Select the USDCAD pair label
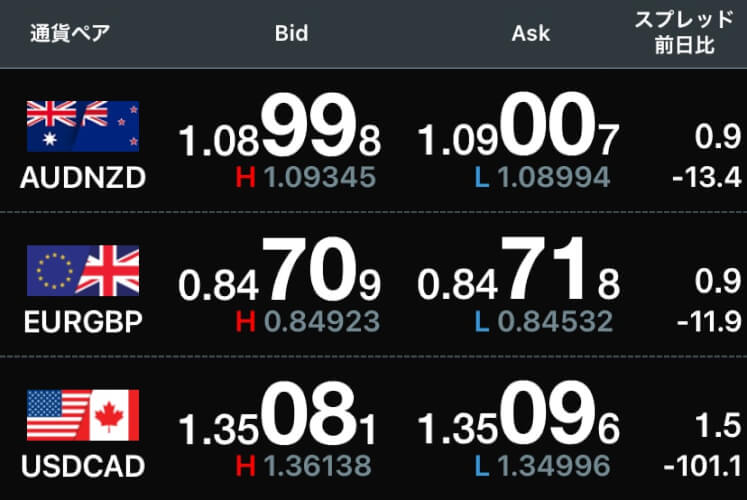The width and height of the screenshot is (747, 500). coord(82,466)
